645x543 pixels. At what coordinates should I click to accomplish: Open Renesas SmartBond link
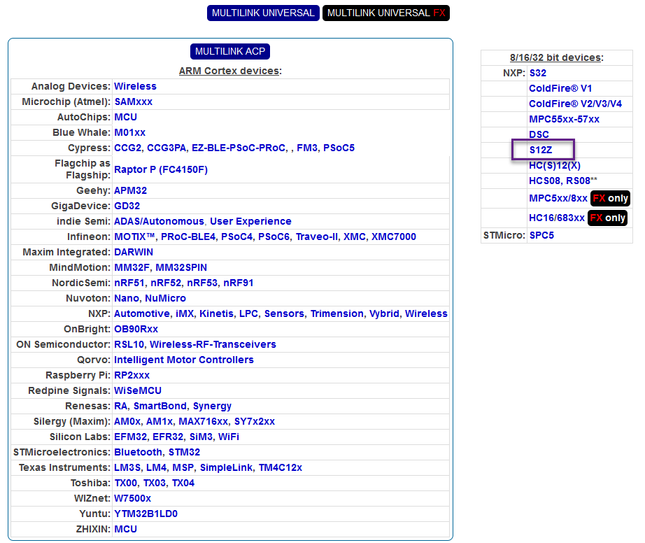[160, 406]
